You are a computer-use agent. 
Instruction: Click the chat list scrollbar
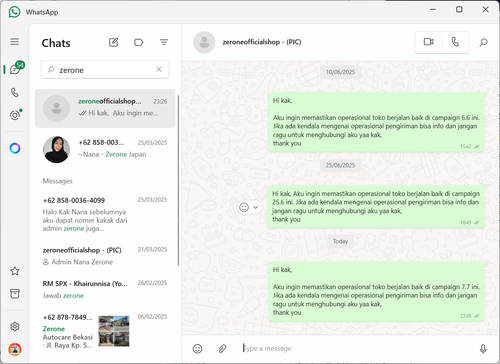tap(178, 180)
